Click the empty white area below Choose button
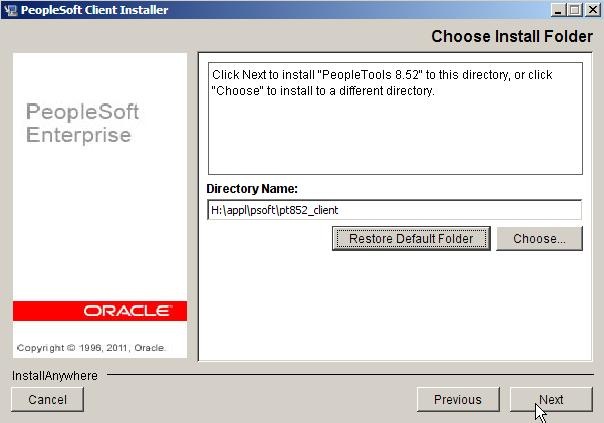Image resolution: width=604 pixels, height=423 pixels. 395,306
